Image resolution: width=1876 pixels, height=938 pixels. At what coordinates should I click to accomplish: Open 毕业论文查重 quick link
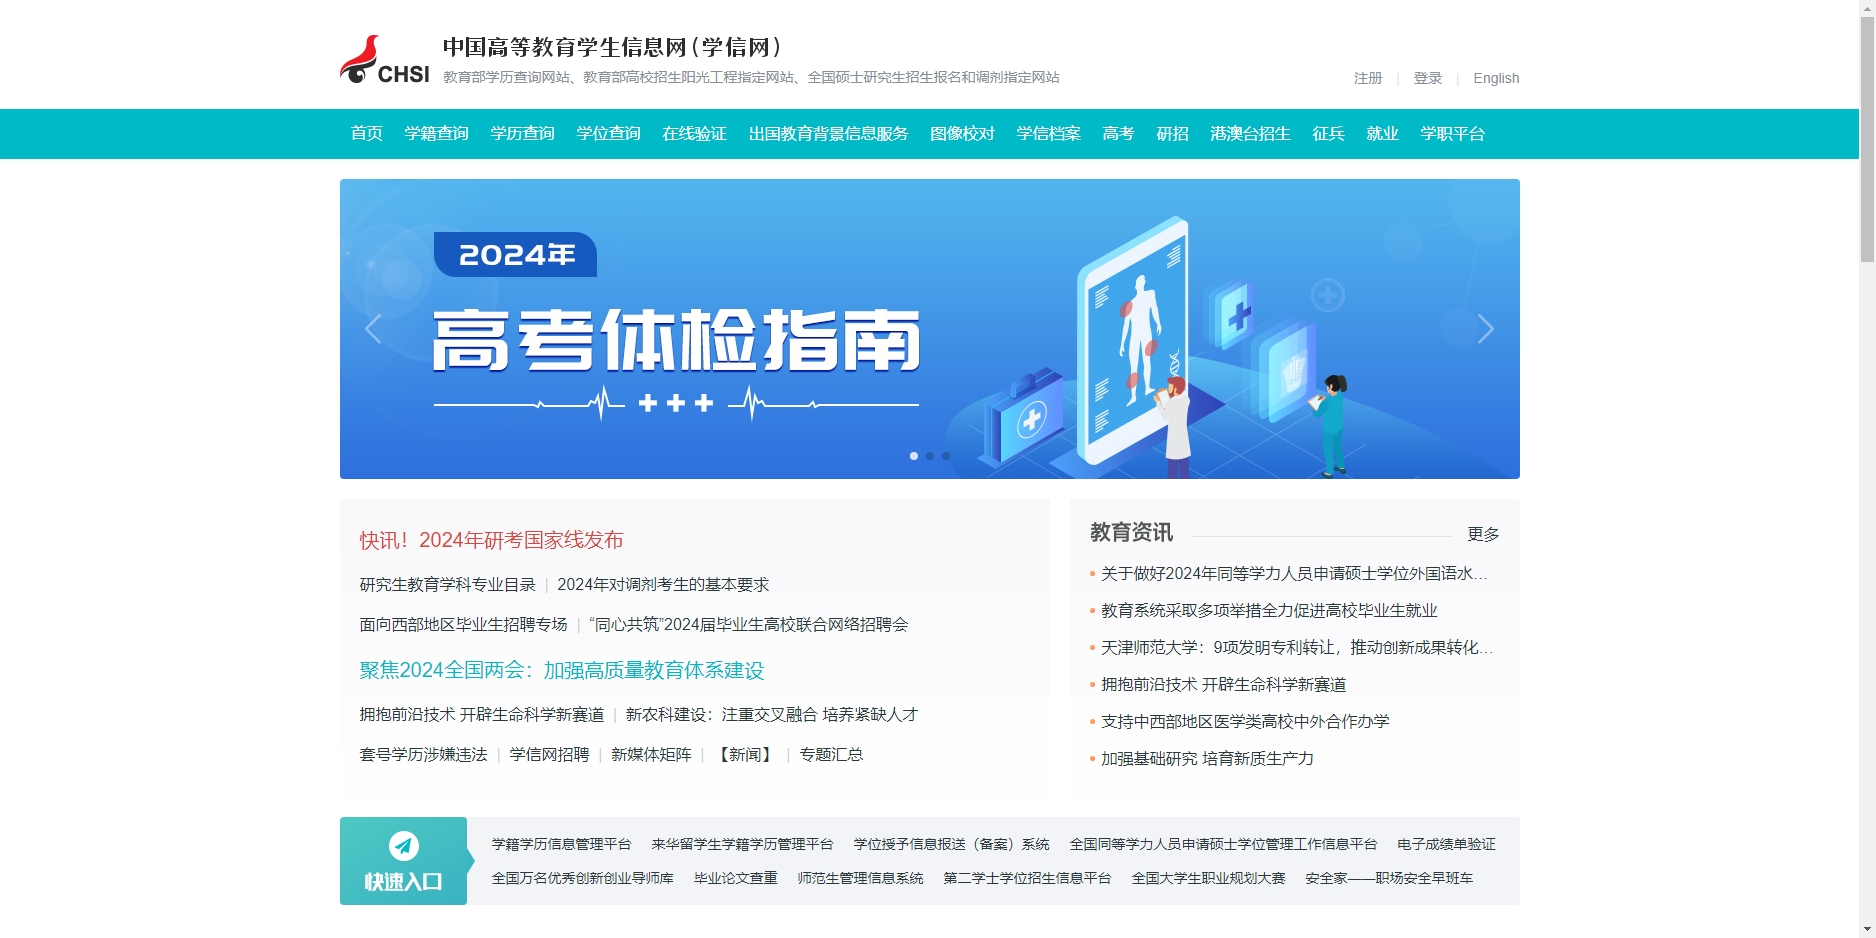[735, 878]
